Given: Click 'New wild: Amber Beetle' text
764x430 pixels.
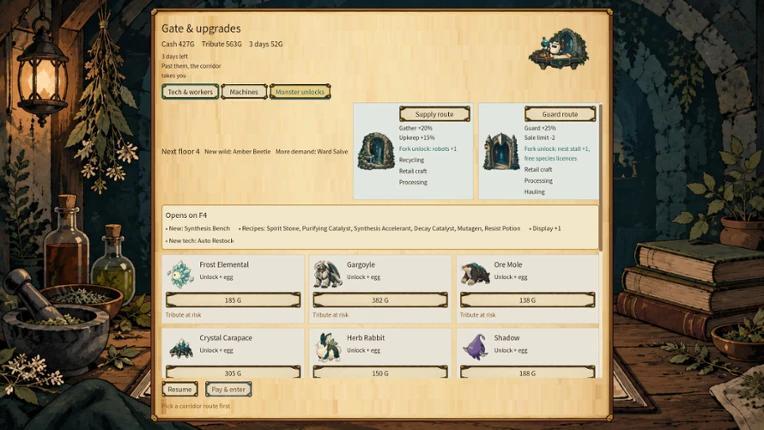Looking at the screenshot, I should 237,151.
